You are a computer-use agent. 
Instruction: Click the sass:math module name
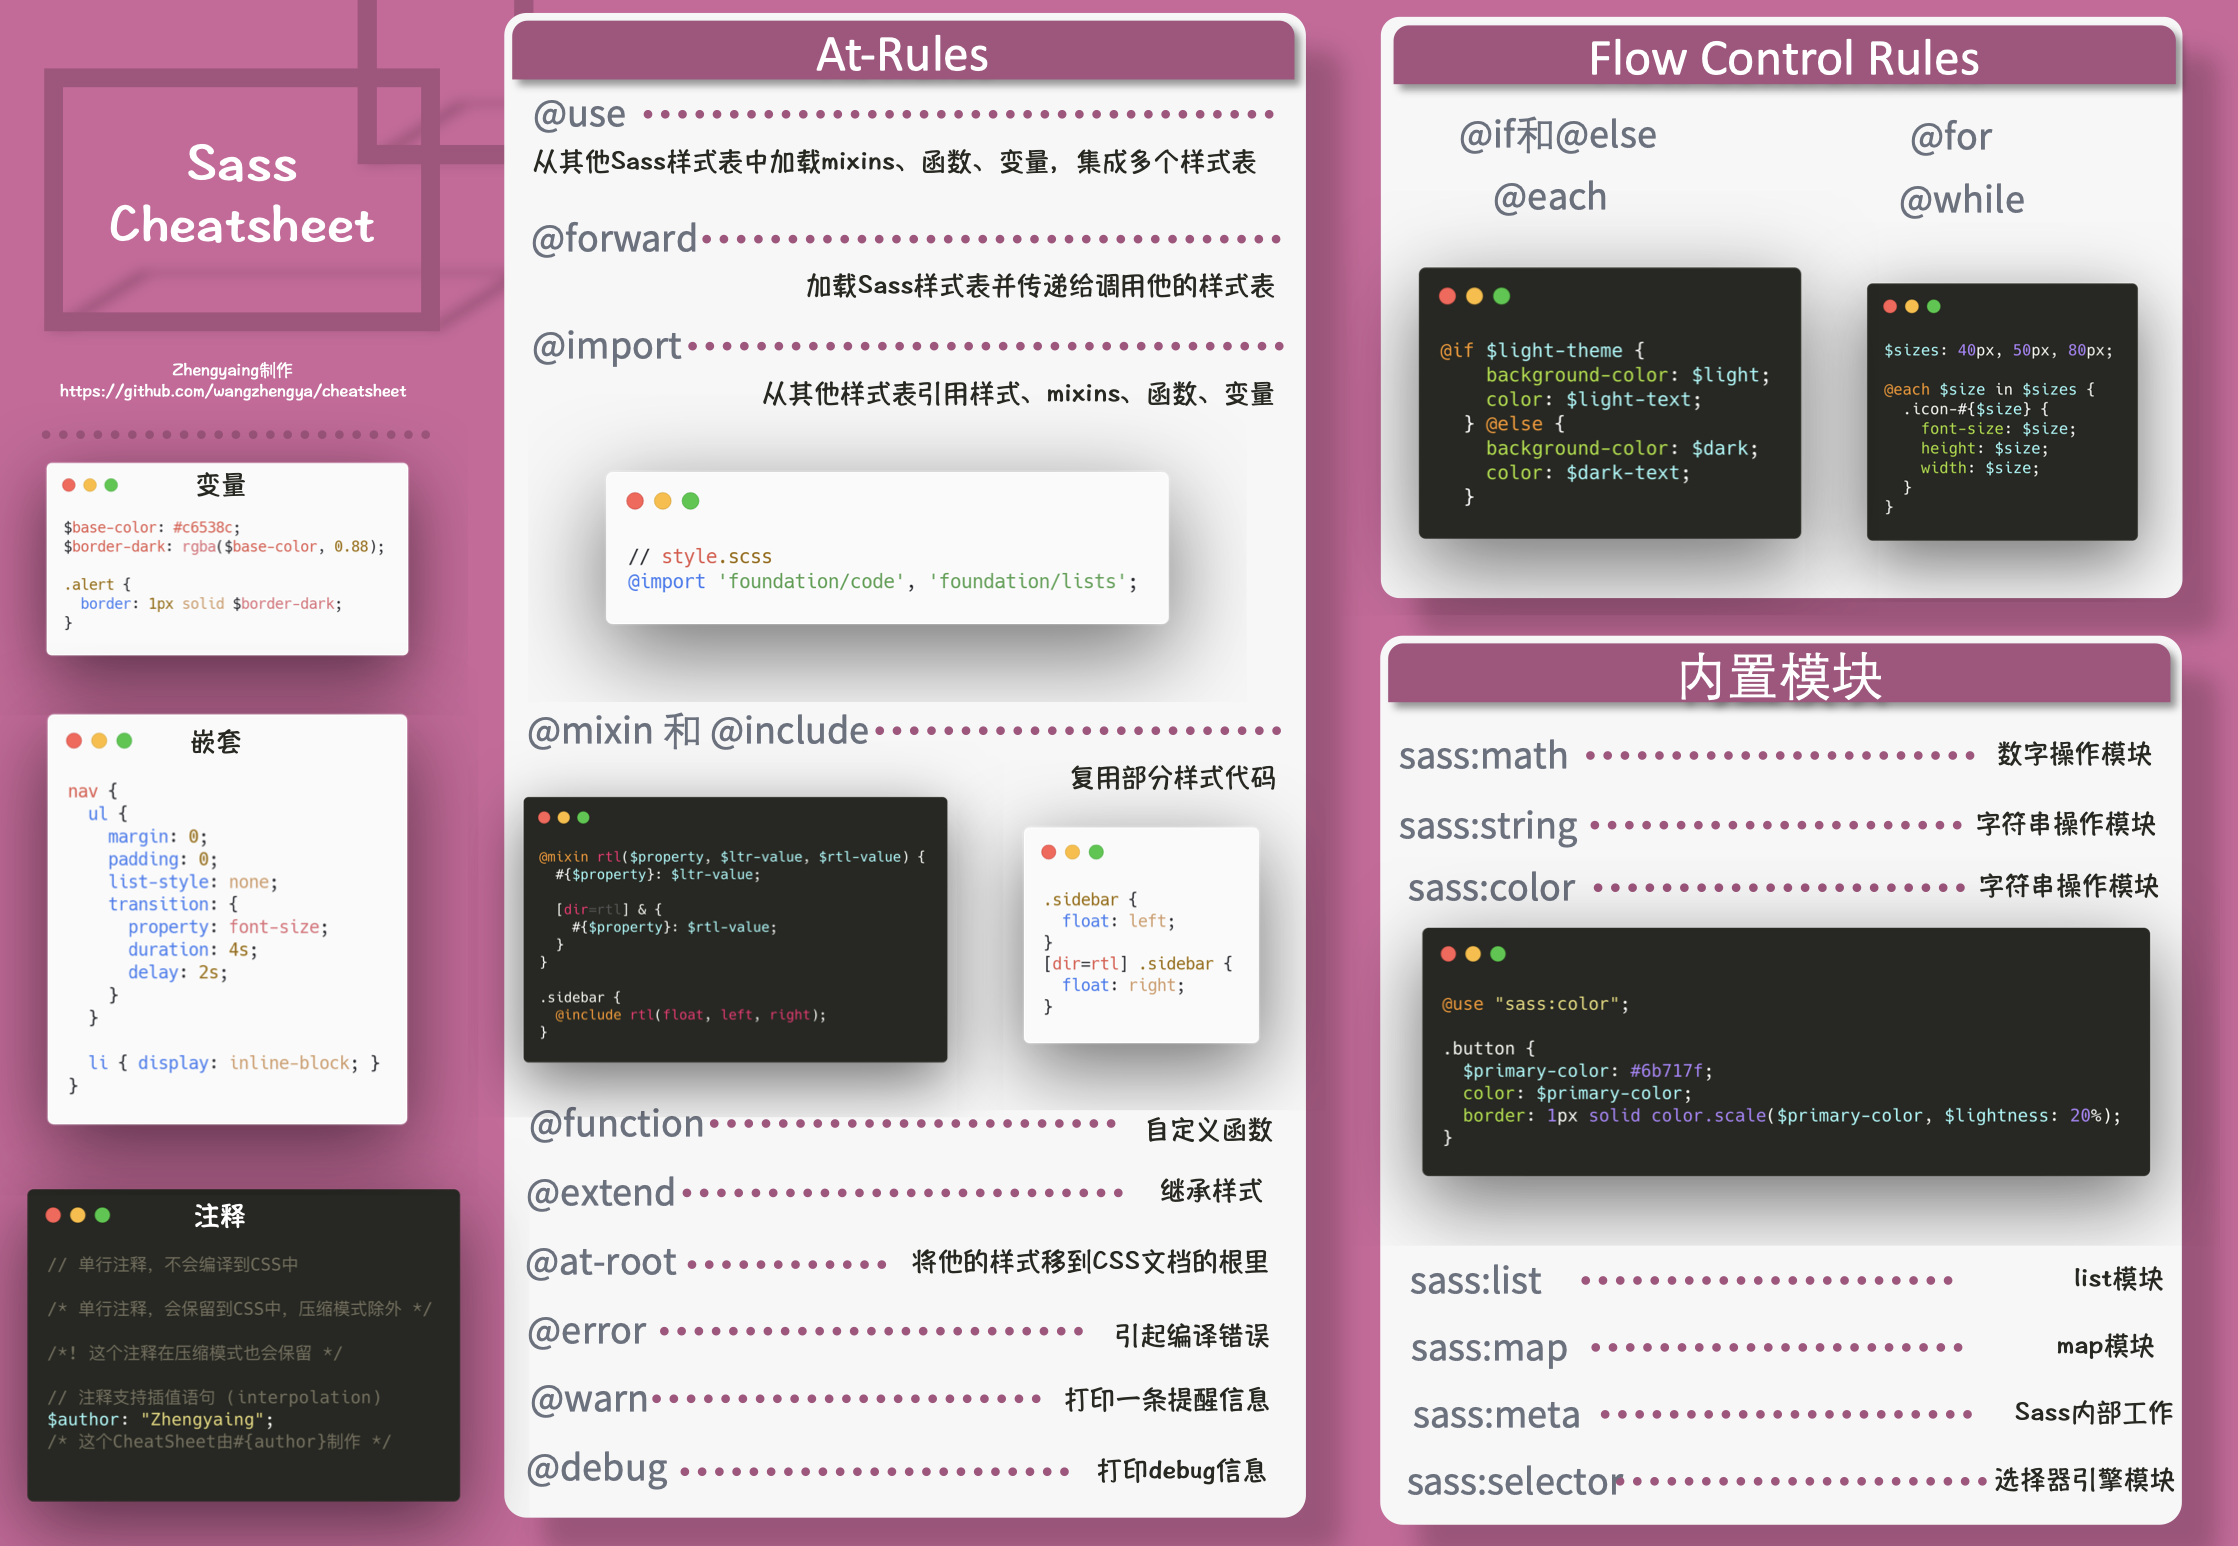1483,756
